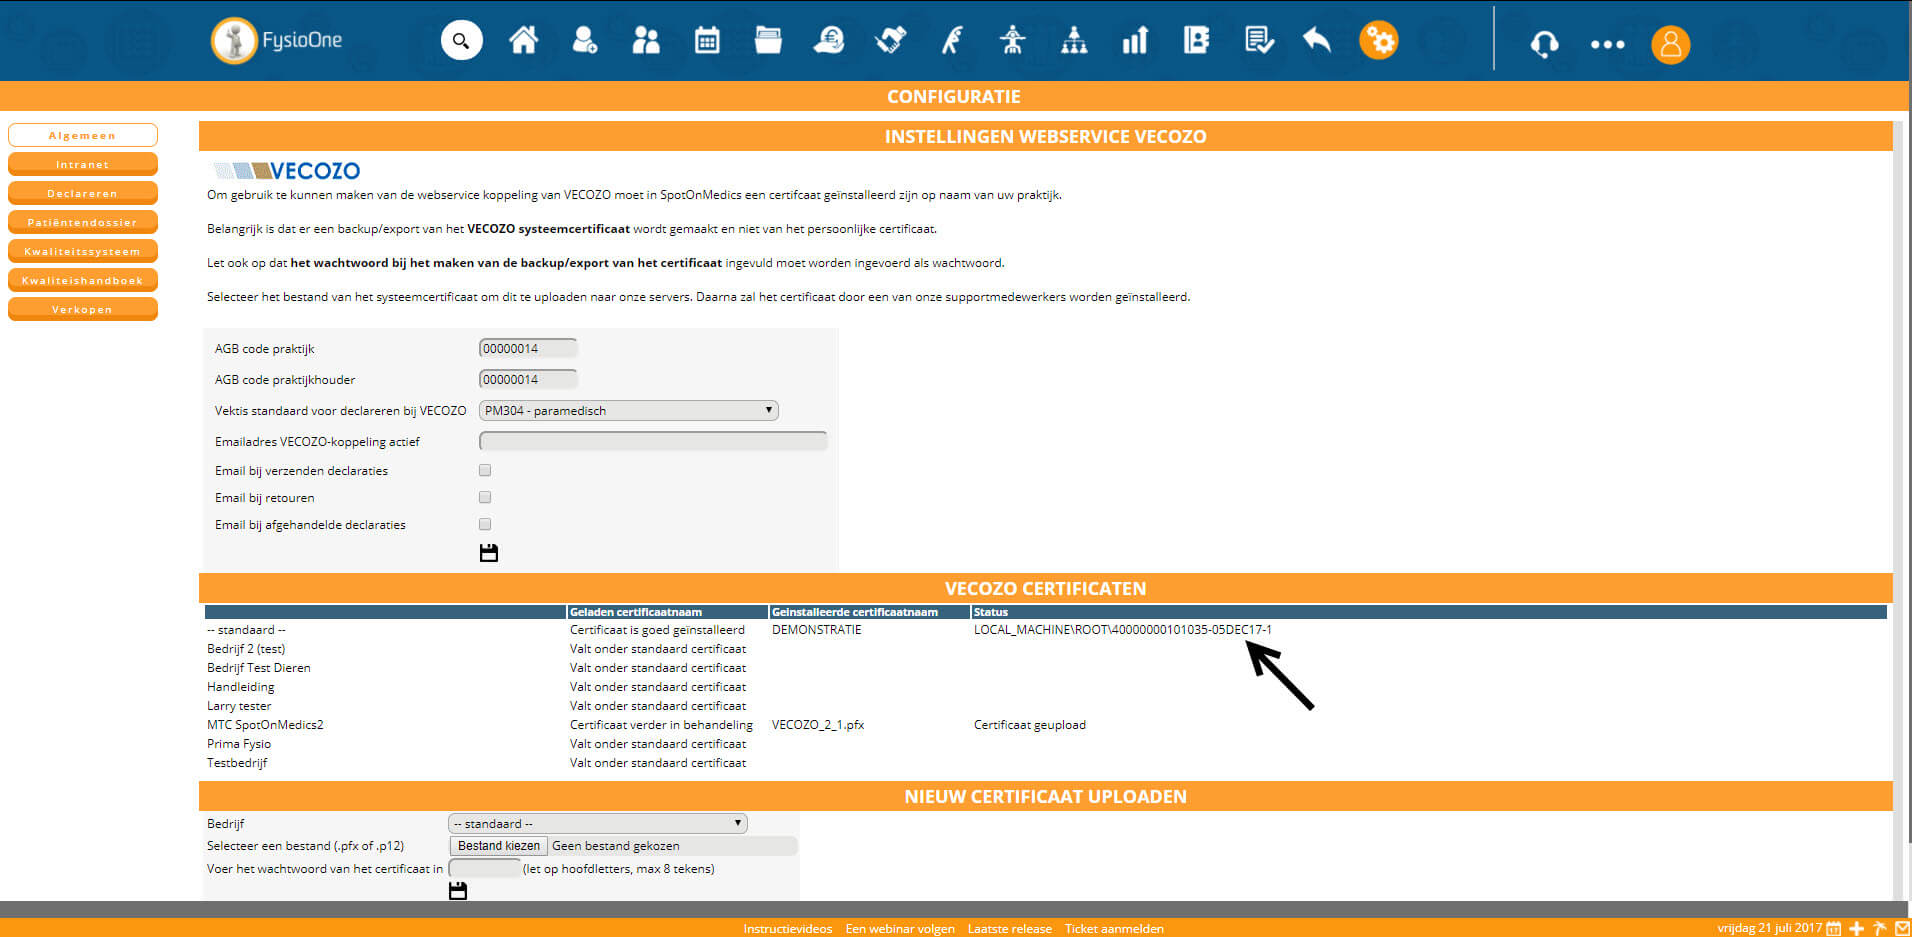The image size is (1912, 937).
Task: Open the Bedrijf dropdown under Nieuw Certificaat Uploaden
Action: (596, 822)
